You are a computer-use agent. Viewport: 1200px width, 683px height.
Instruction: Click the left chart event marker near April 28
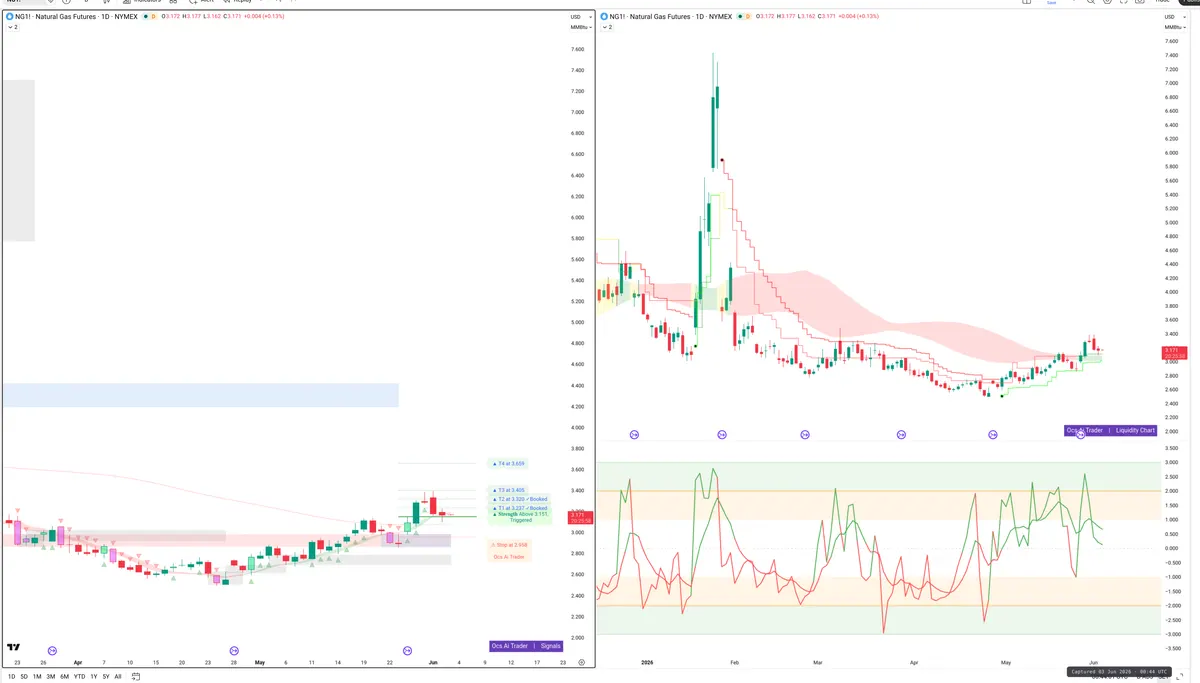tap(235, 650)
